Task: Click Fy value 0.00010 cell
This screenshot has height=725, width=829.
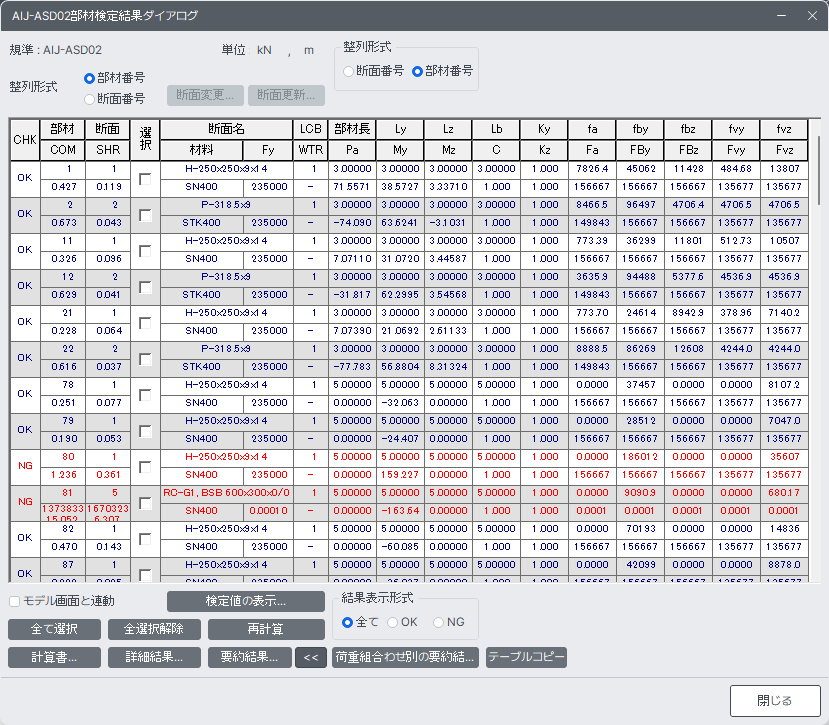Action: tap(268, 511)
